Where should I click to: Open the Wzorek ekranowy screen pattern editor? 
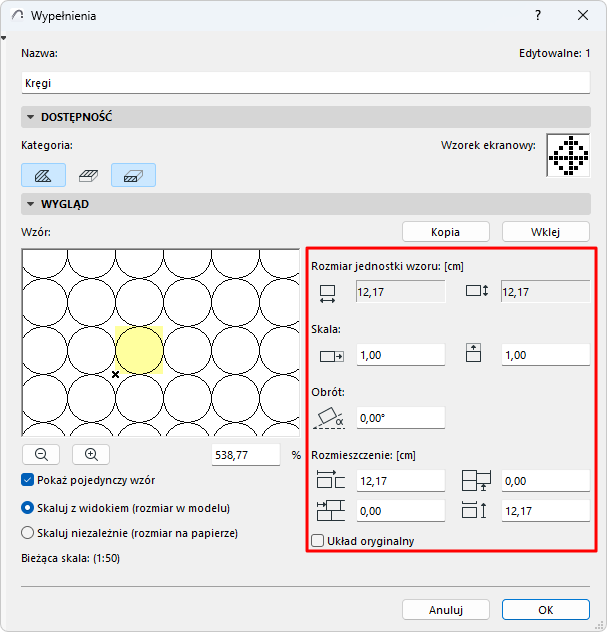coord(568,155)
